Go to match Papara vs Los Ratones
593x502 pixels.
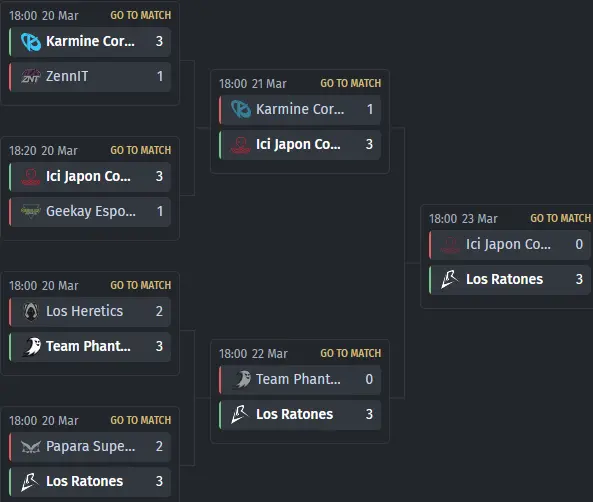point(141,420)
